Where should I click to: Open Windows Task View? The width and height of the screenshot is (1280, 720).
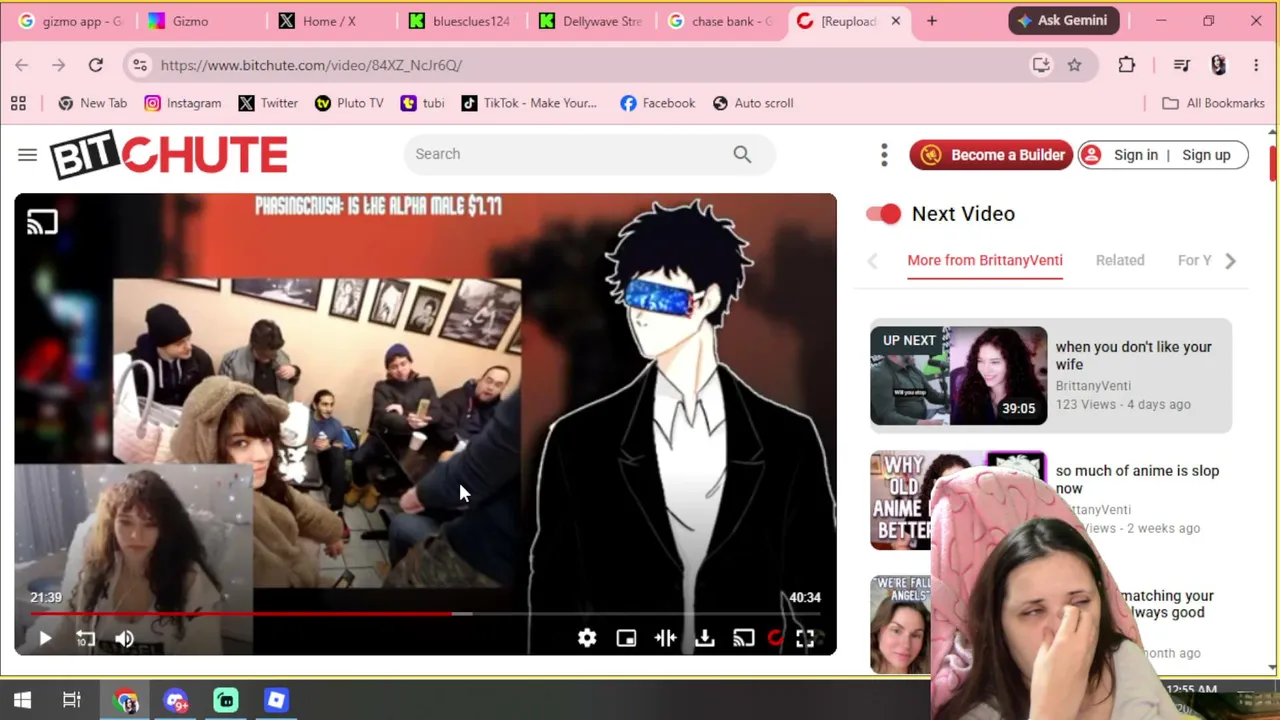point(72,700)
